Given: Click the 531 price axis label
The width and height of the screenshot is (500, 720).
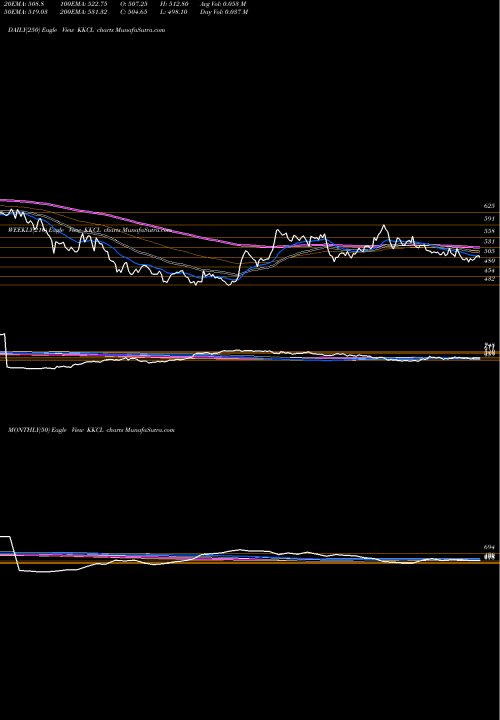Looking at the screenshot, I should coord(489,241).
